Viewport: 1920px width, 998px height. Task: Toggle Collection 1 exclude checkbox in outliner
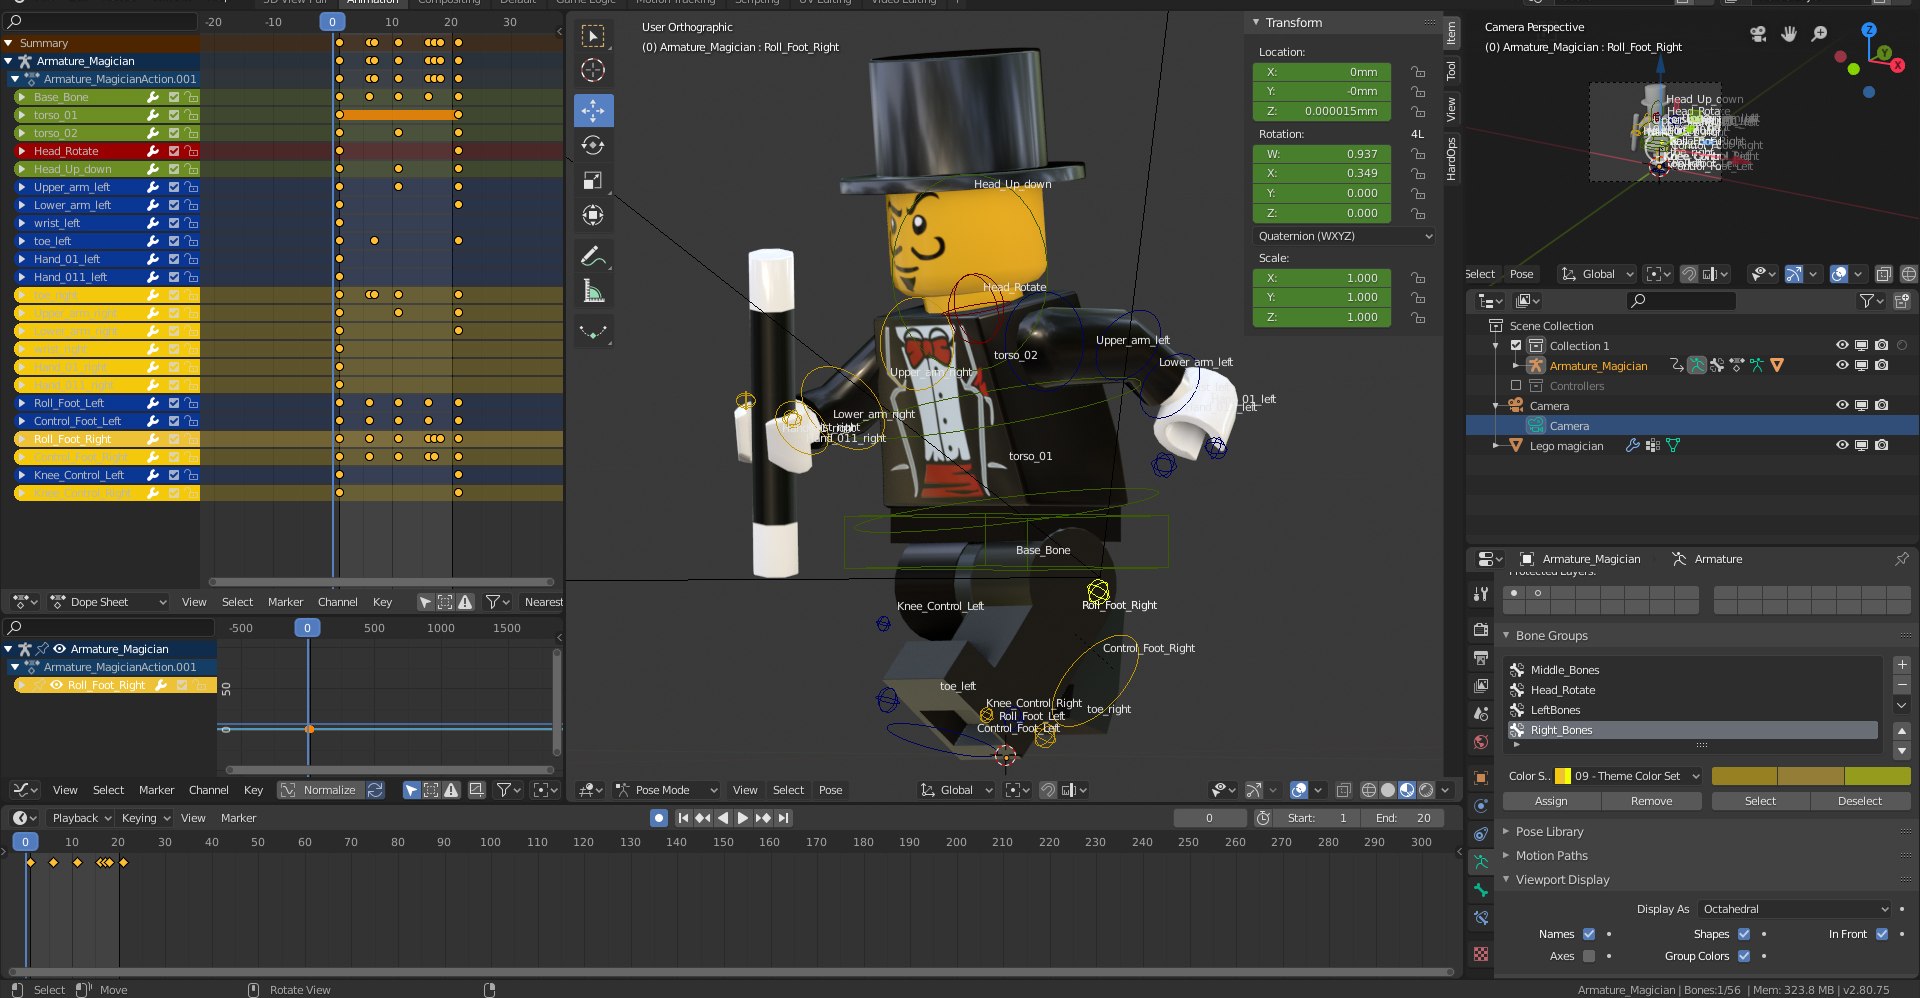click(1516, 346)
